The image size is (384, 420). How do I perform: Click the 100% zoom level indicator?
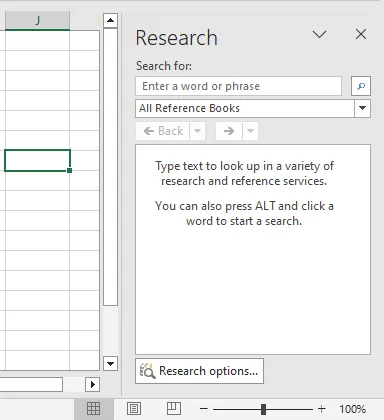point(353,409)
